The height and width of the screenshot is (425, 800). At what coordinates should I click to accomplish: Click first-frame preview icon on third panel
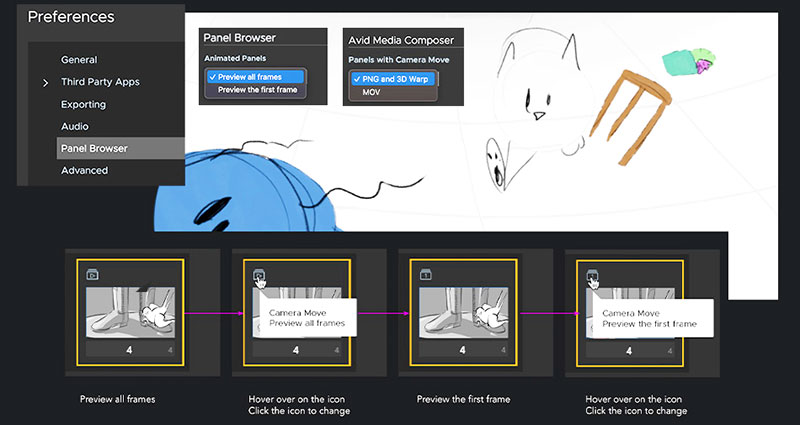tap(425, 273)
